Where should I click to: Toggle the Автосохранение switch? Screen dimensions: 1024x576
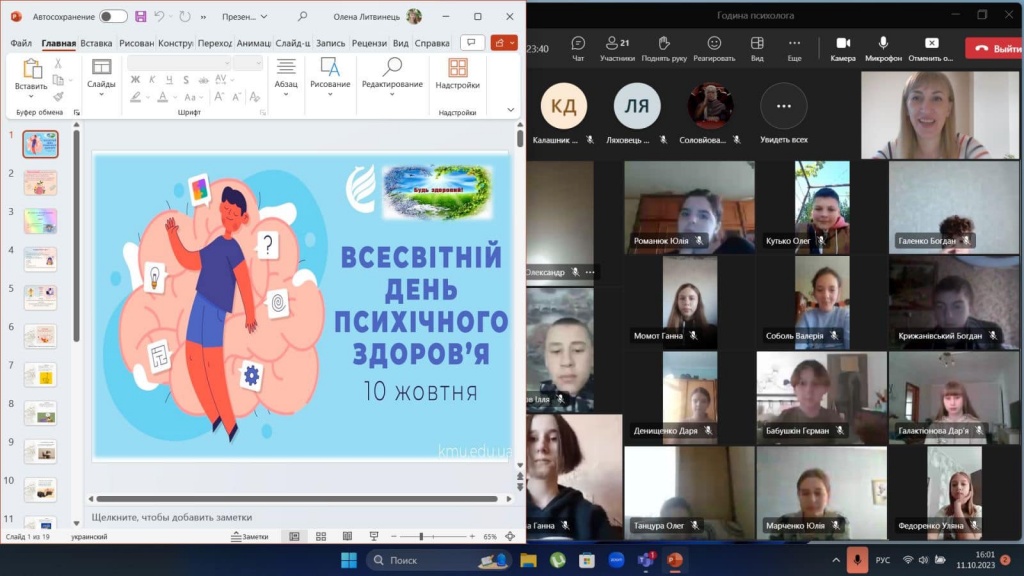(113, 17)
